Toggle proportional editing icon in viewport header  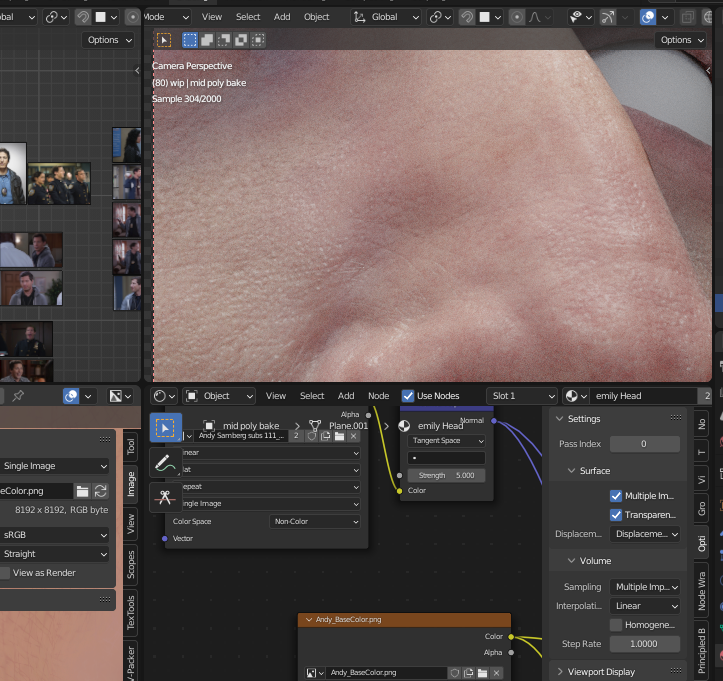[517, 17]
